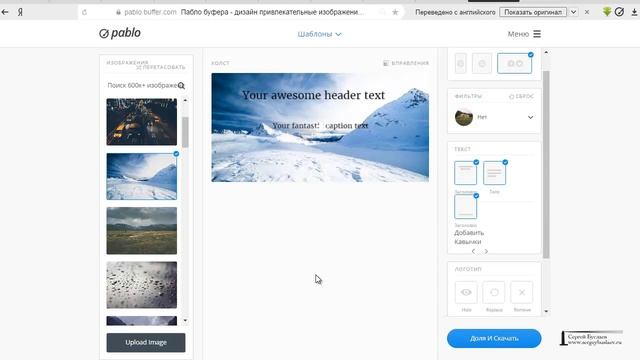The image size is (640, 360).
Task: Click image list scroll down arrow
Action: point(185,321)
